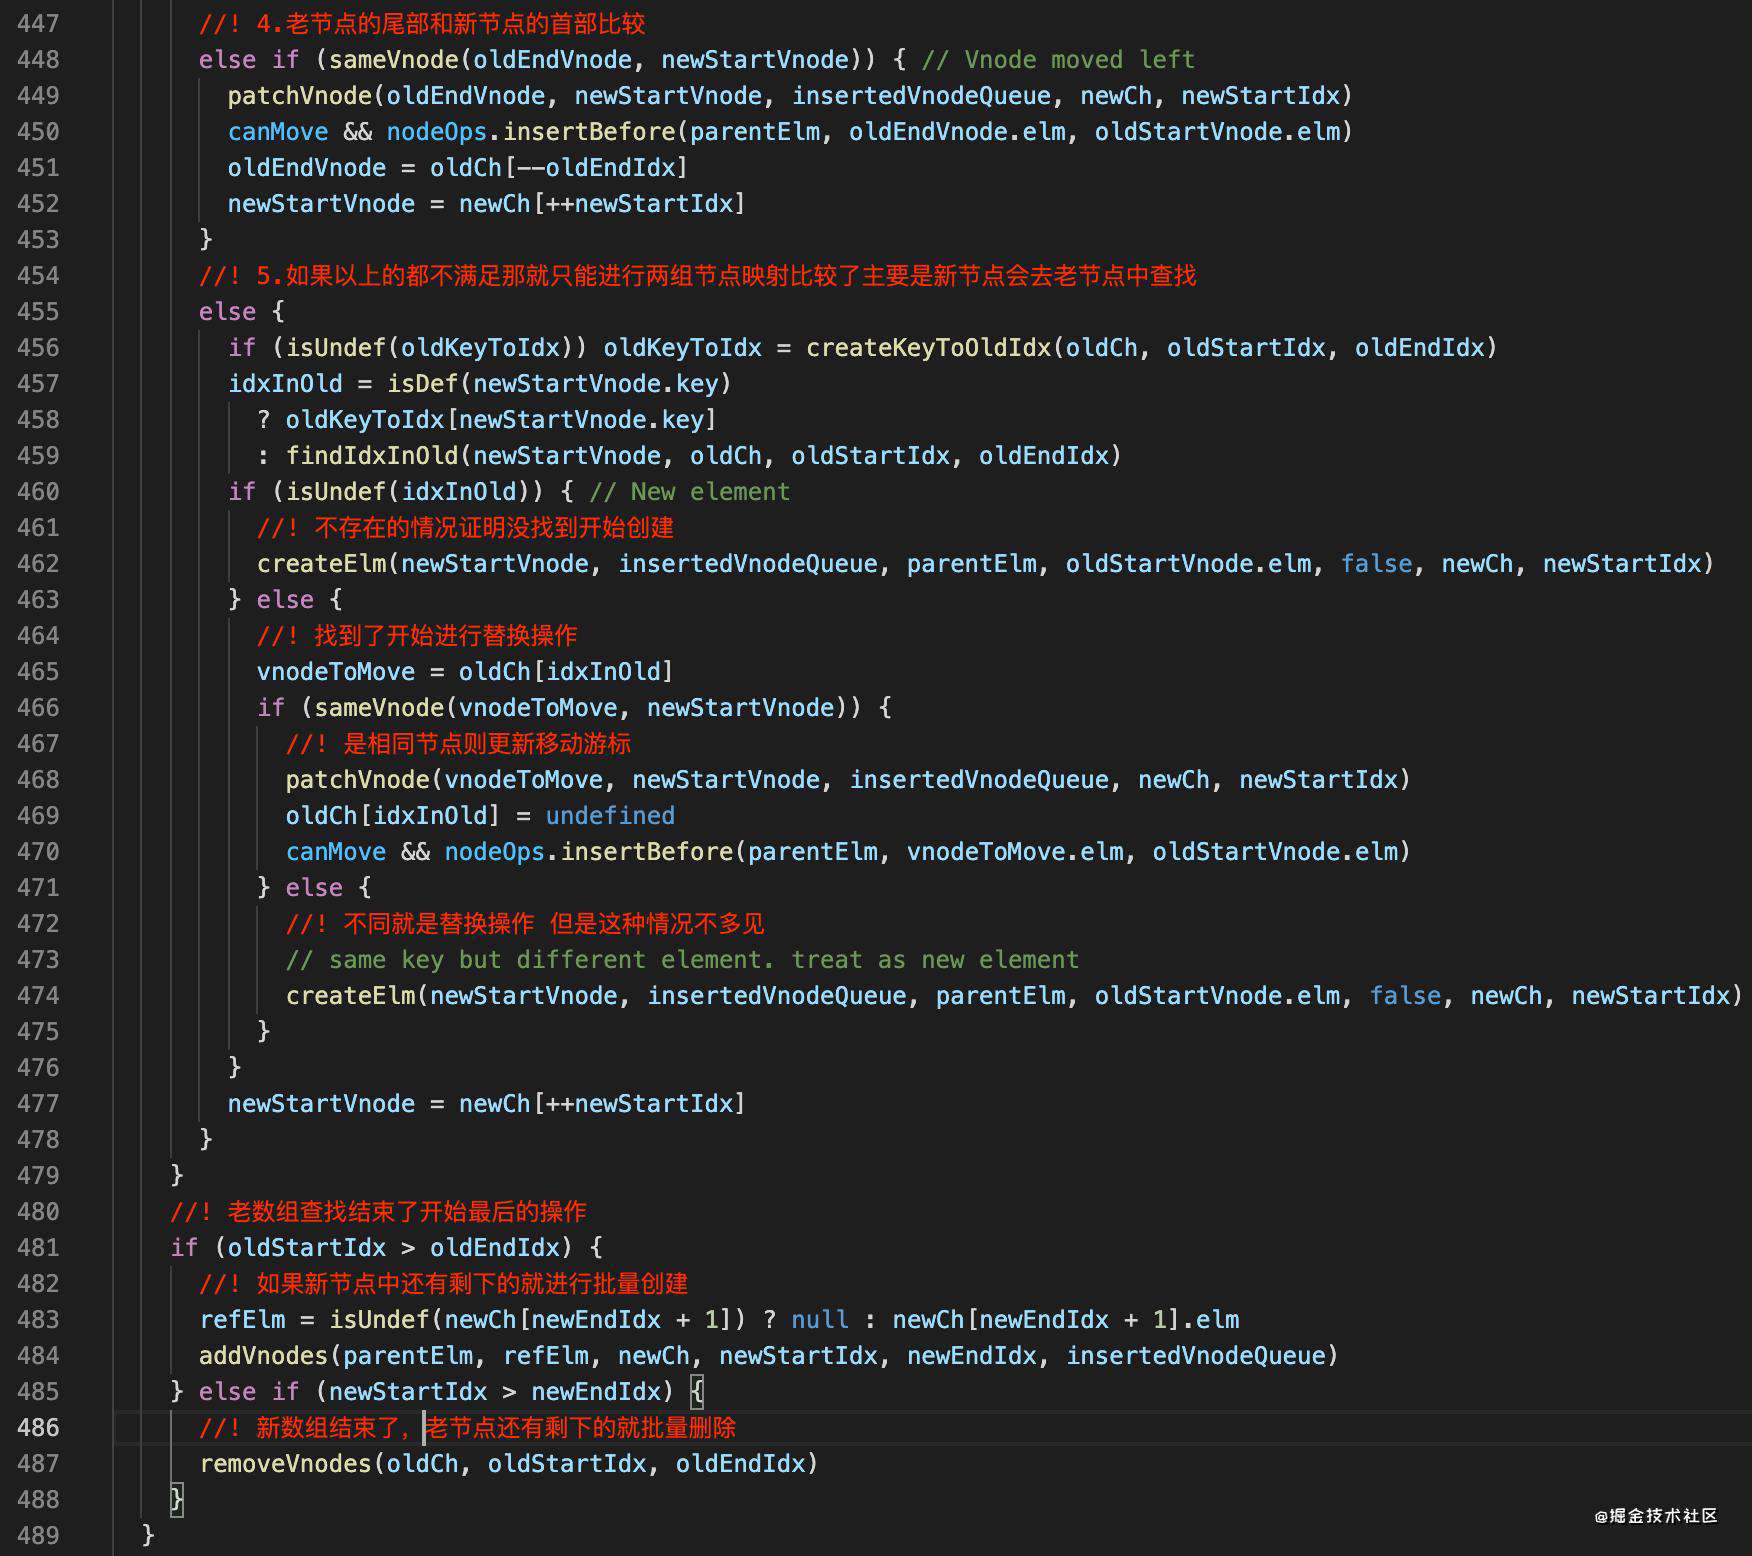Click the 'null' keyword on line 483

(819, 1319)
